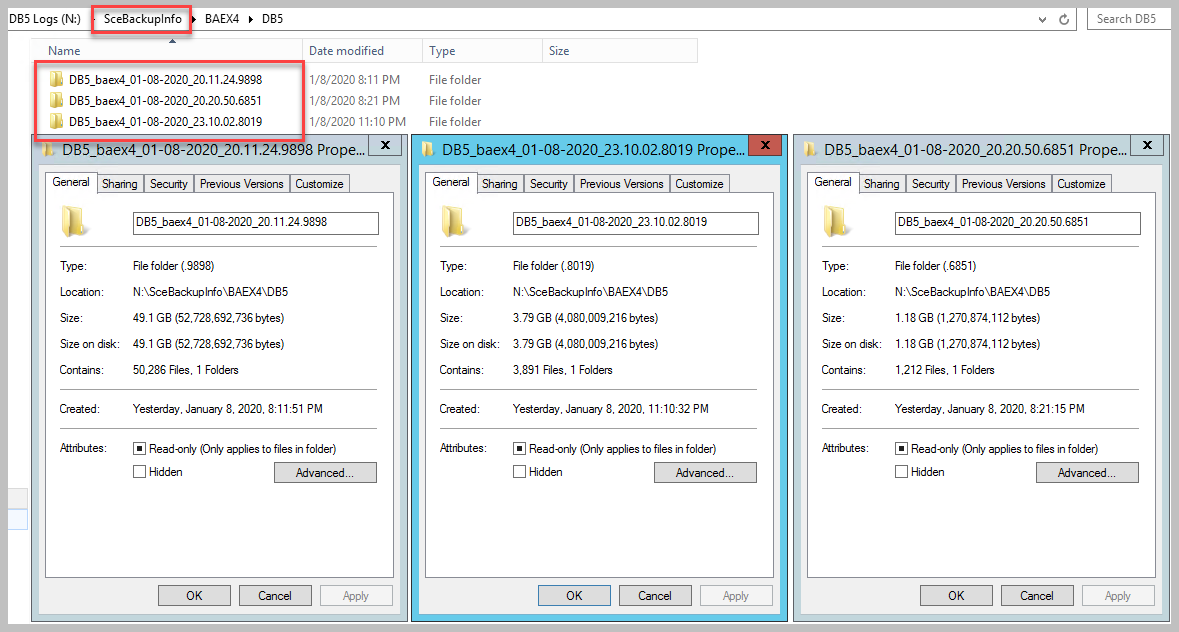Click Cancel in 20.11.24.9898 Properties dialog
This screenshot has height=632, width=1179.
[x=274, y=596]
